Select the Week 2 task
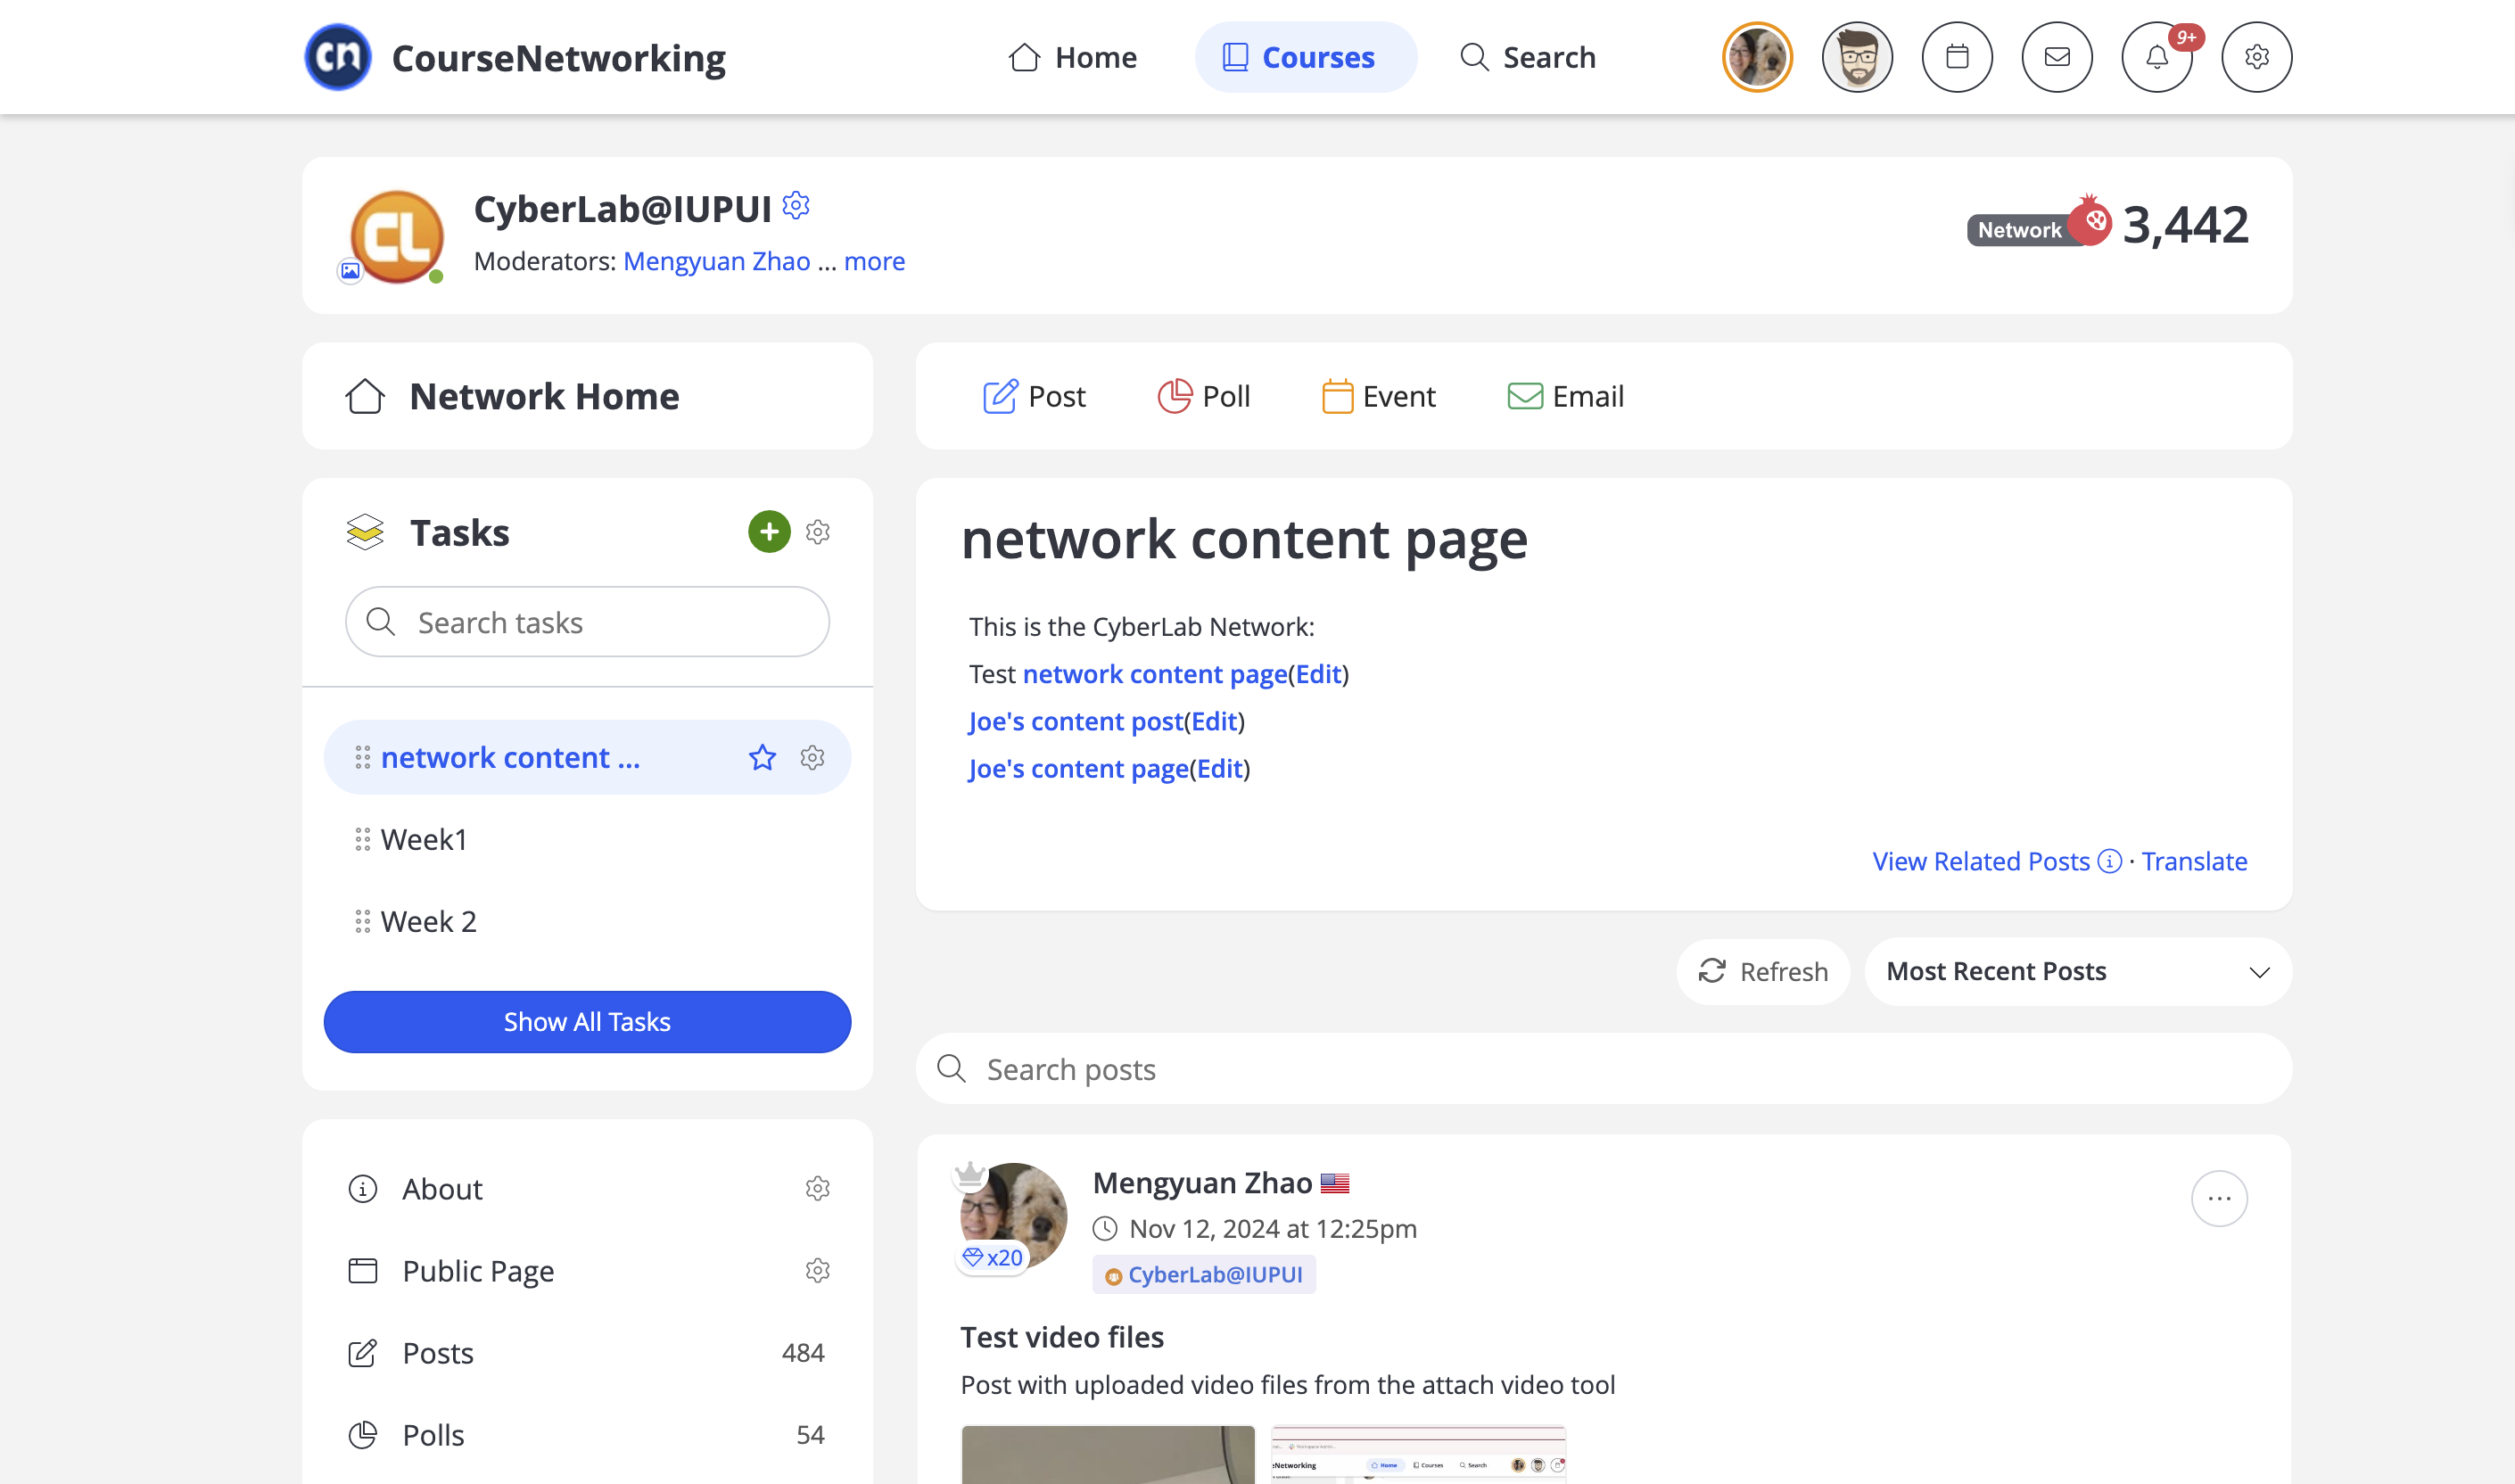Image resolution: width=2515 pixels, height=1484 pixels. 429,921
